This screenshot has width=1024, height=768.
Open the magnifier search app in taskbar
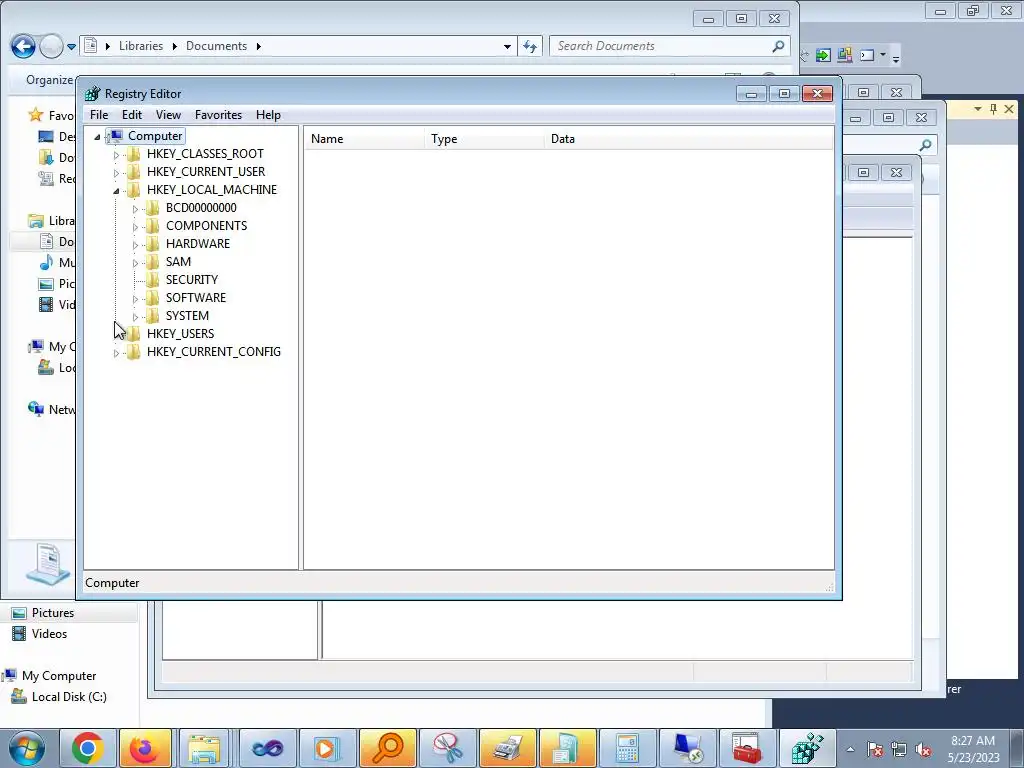387,748
